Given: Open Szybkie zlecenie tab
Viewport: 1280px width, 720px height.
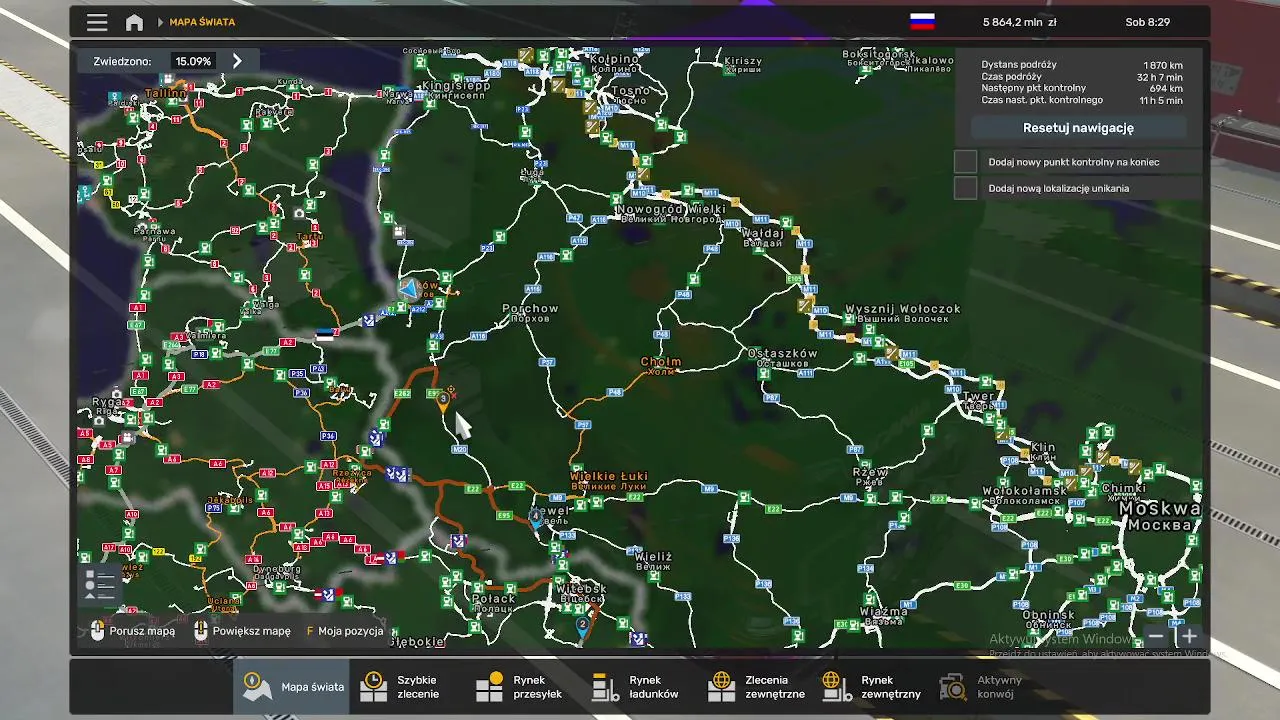Looking at the screenshot, I should click(x=408, y=687).
